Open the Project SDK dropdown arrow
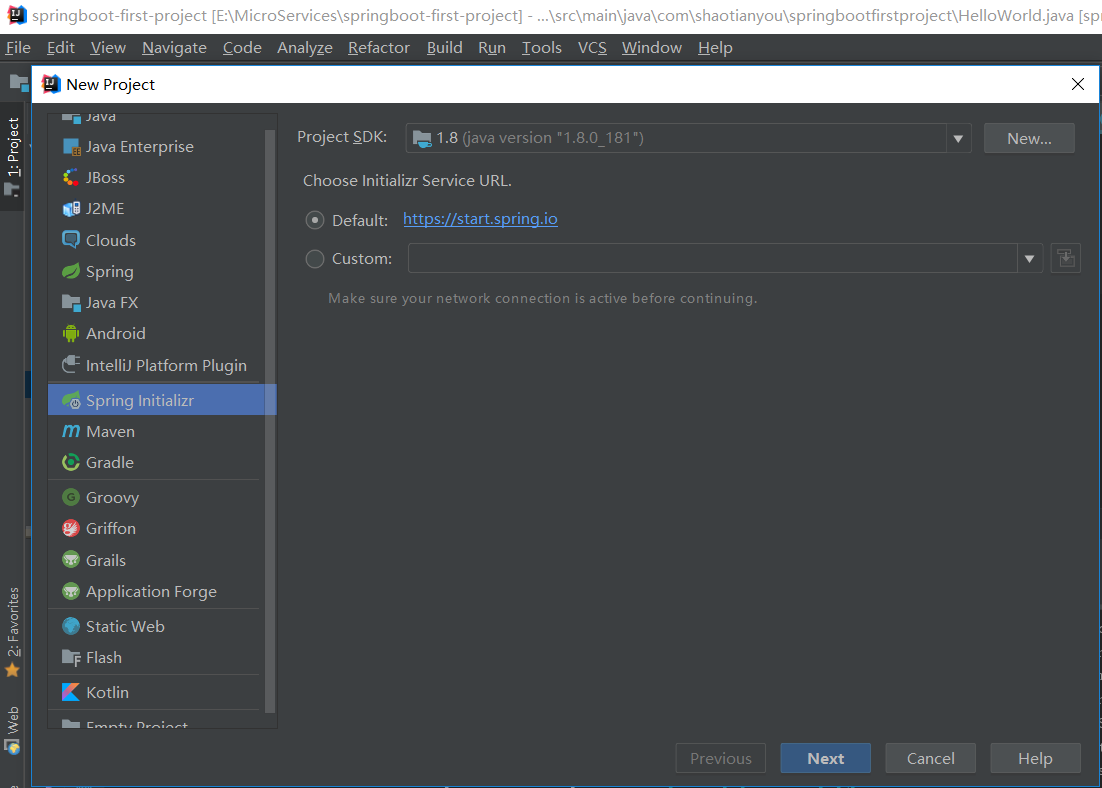 pyautogui.click(x=958, y=138)
